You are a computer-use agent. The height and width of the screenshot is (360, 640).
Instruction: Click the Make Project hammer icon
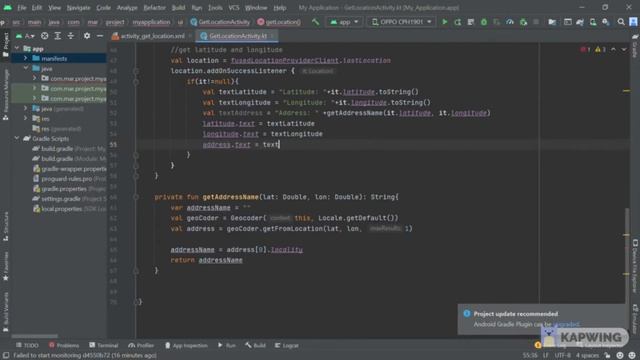[316, 22]
